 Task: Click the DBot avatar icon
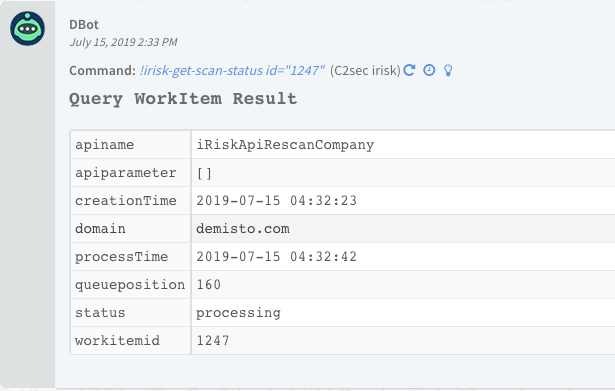tap(27, 29)
